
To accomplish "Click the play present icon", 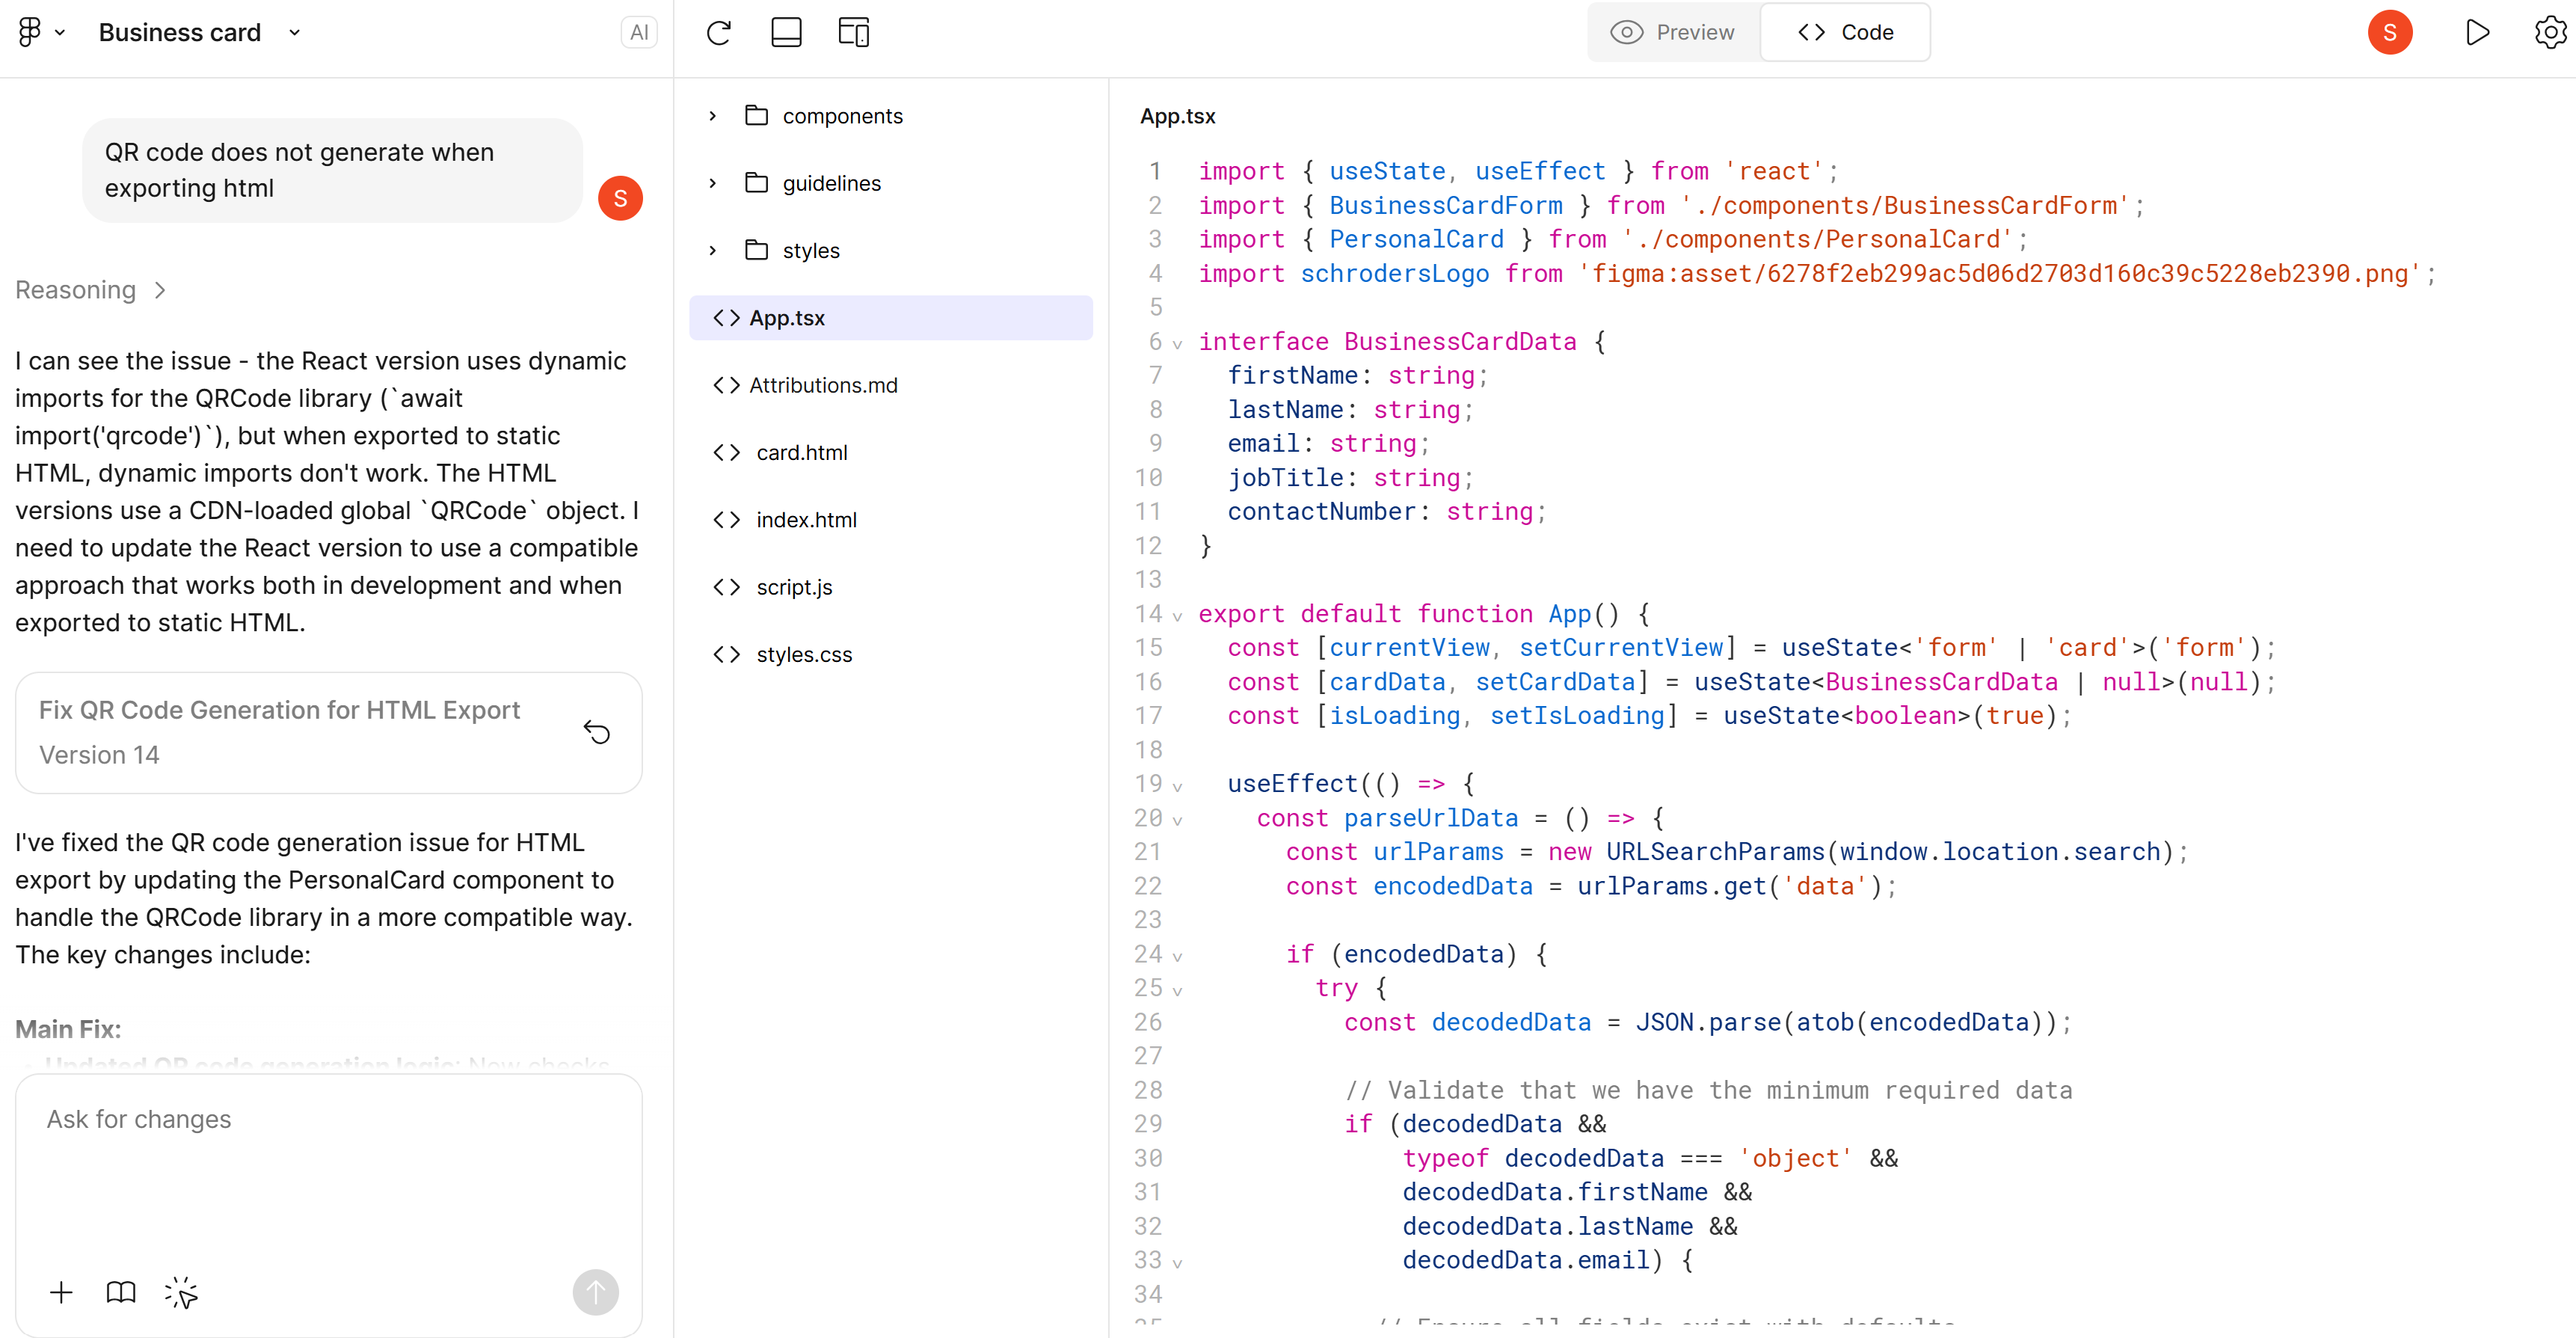I will [2477, 32].
